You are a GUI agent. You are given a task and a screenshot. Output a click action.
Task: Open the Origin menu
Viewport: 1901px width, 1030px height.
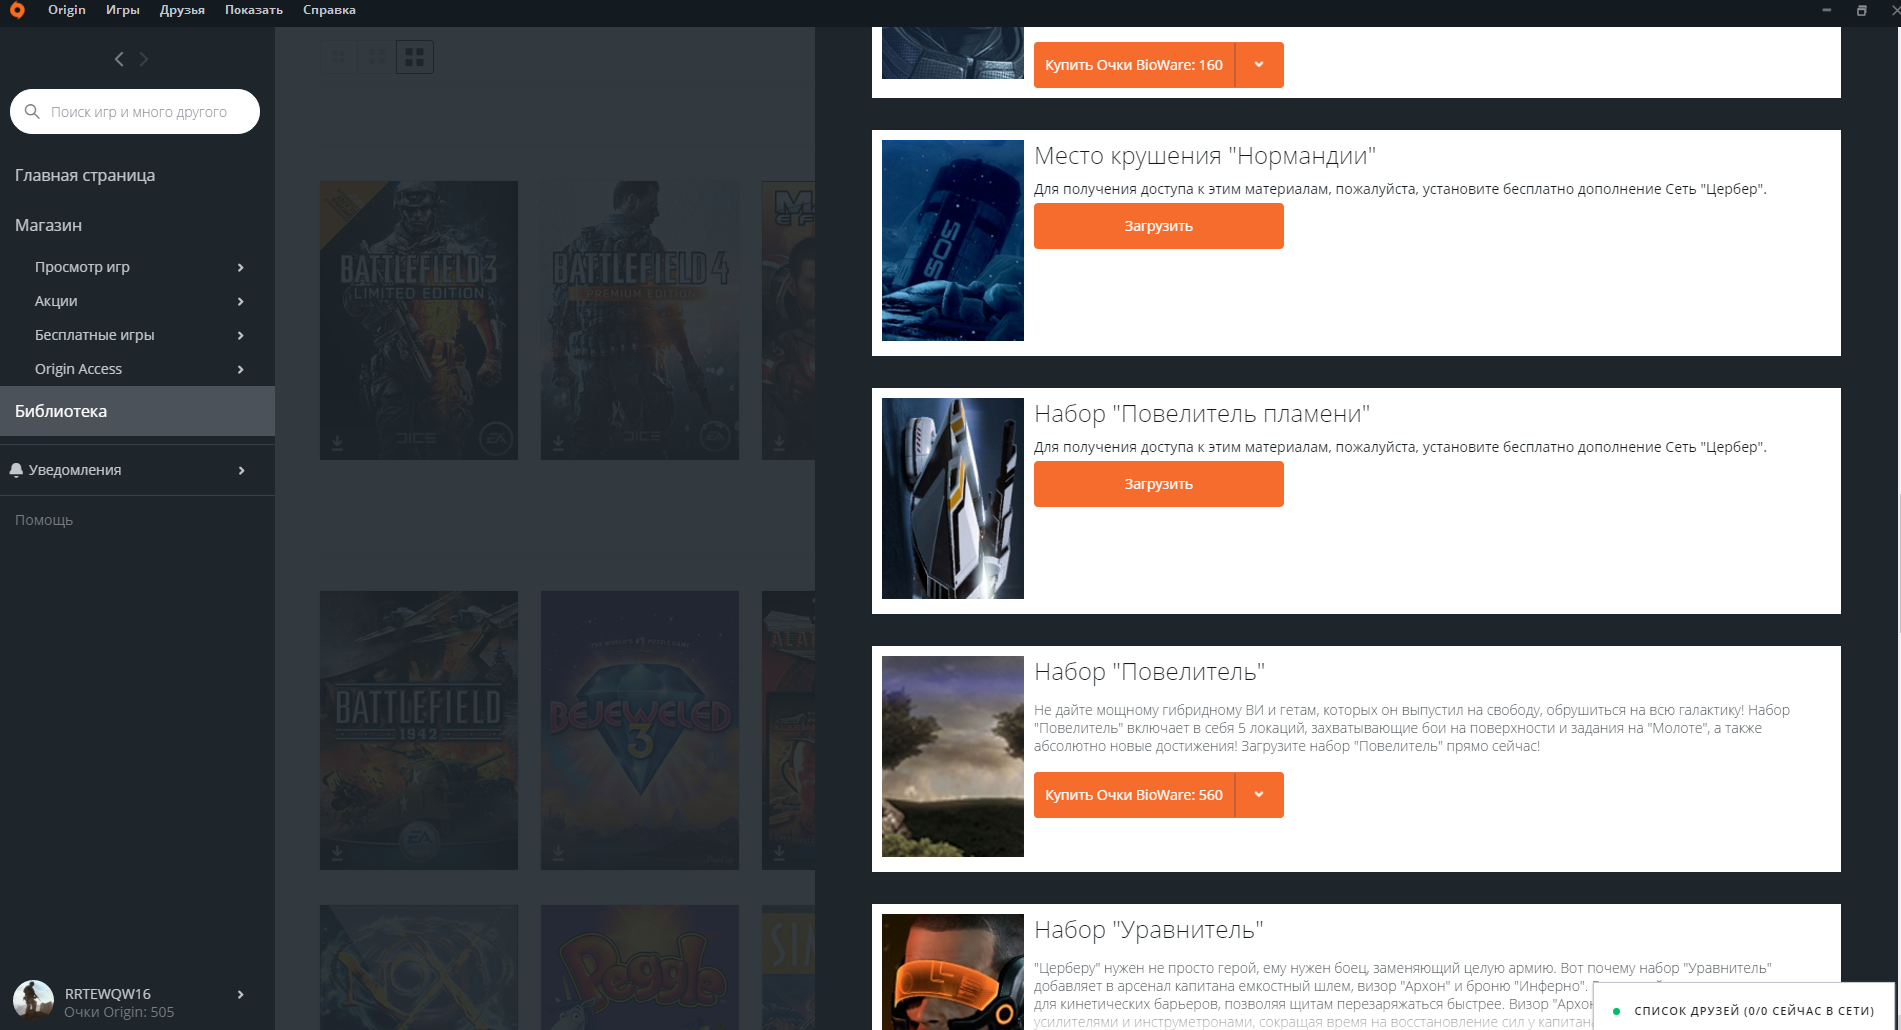point(67,10)
